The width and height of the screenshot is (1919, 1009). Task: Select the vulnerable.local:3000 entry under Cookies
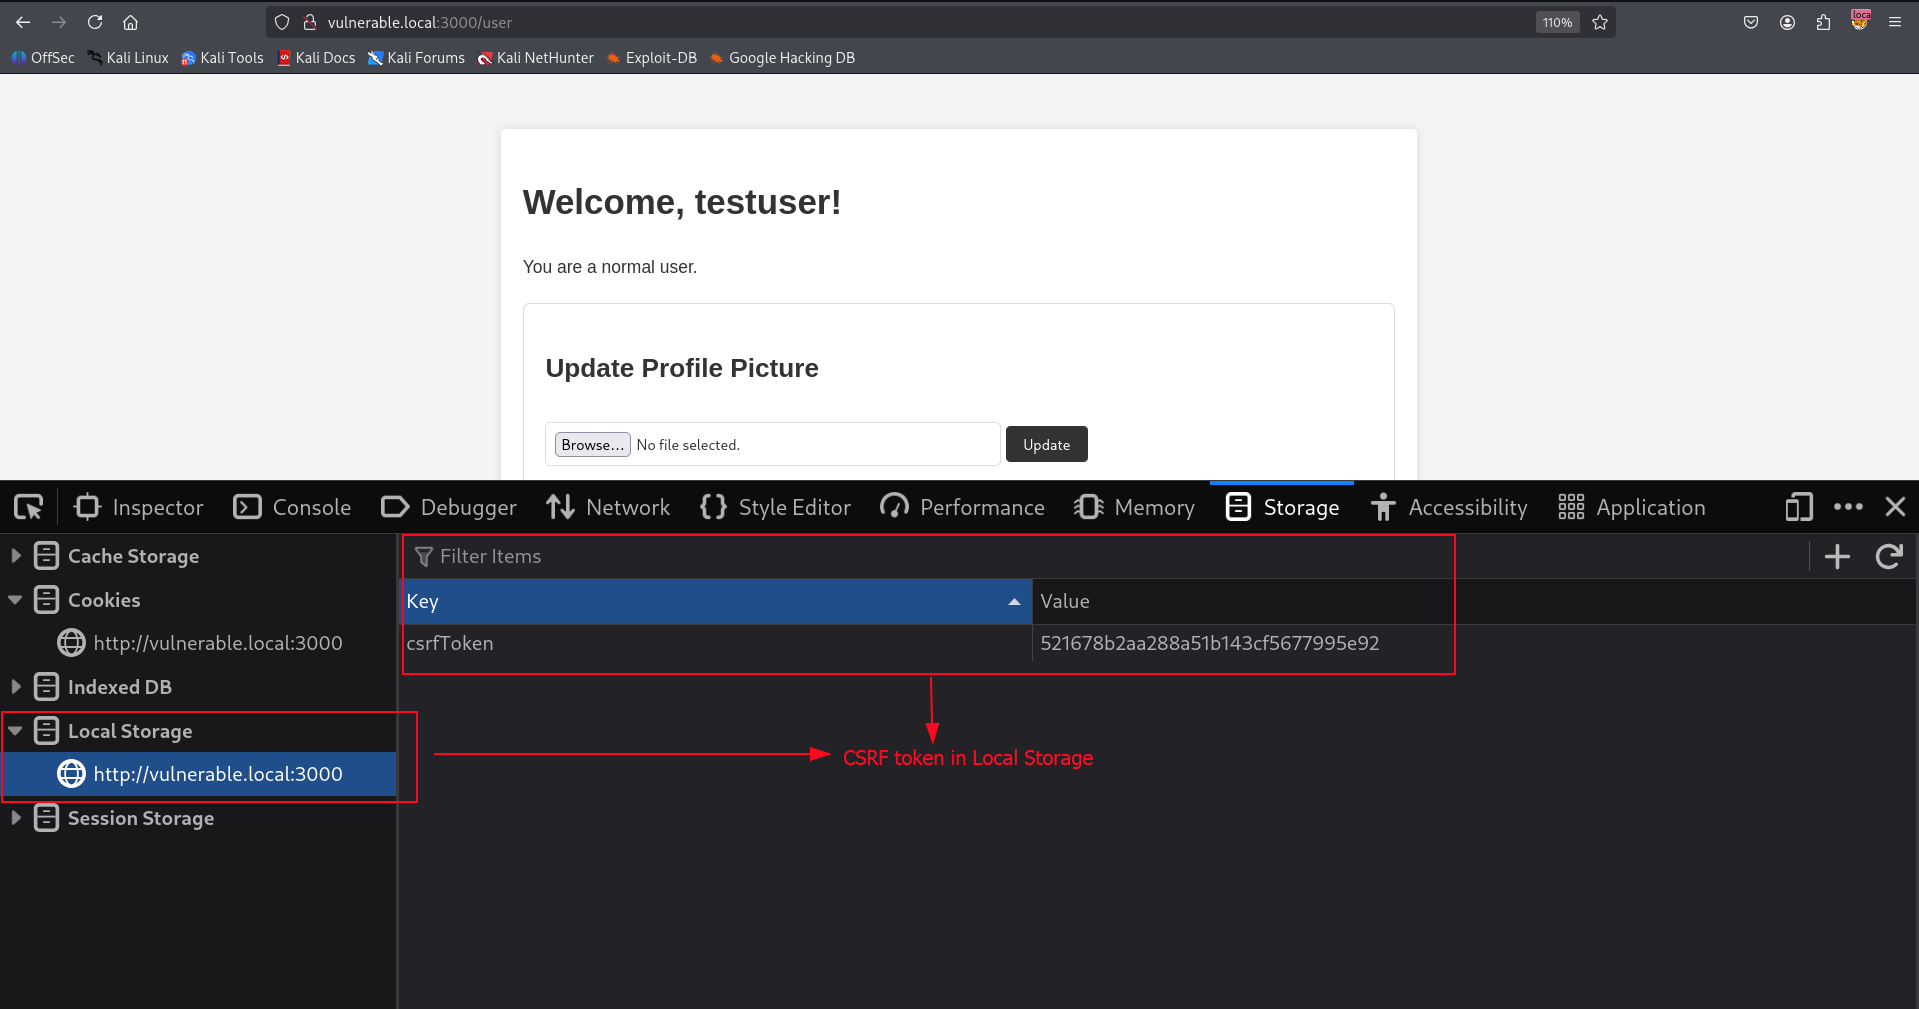(217, 643)
